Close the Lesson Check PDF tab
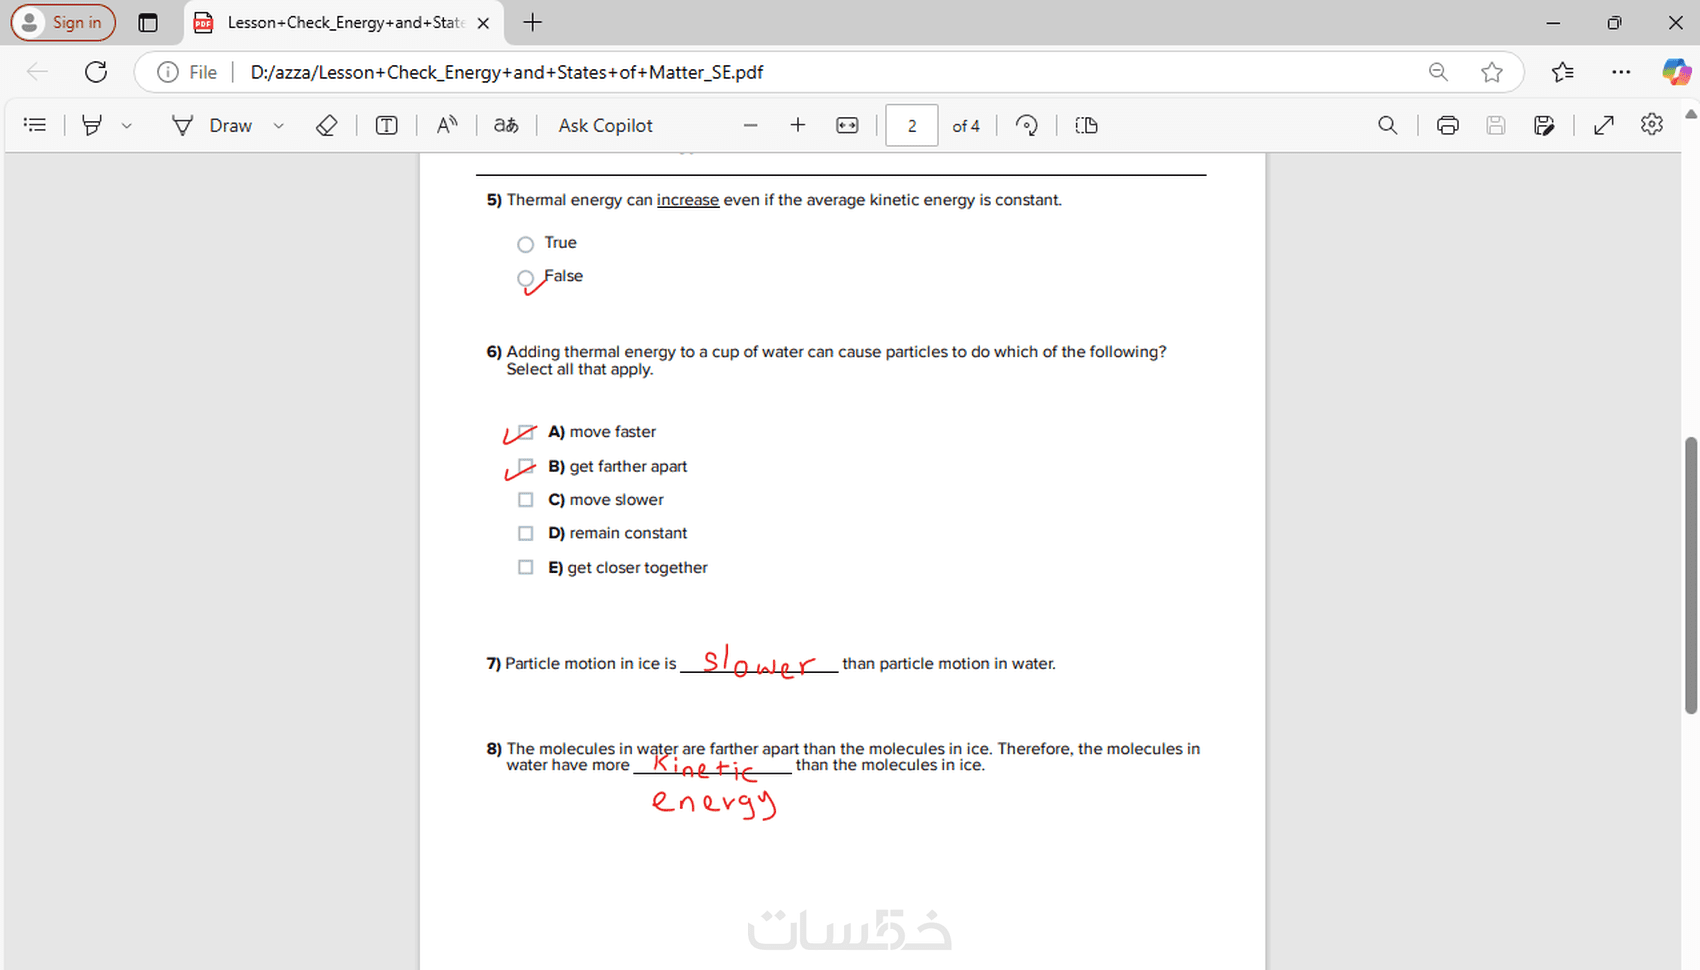1700x970 pixels. 483,22
